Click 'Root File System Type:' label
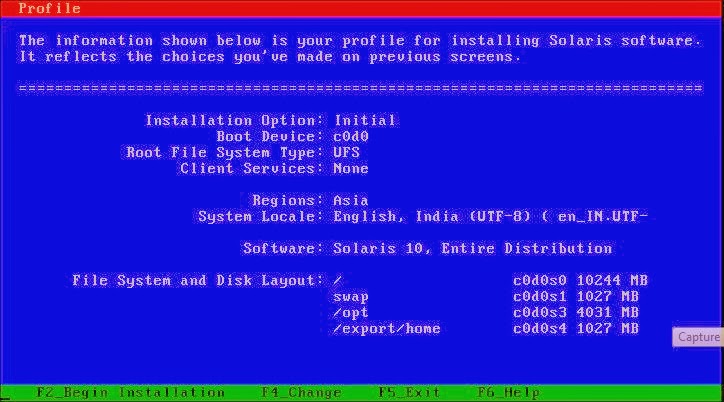The image size is (724, 402). pyautogui.click(x=225, y=153)
